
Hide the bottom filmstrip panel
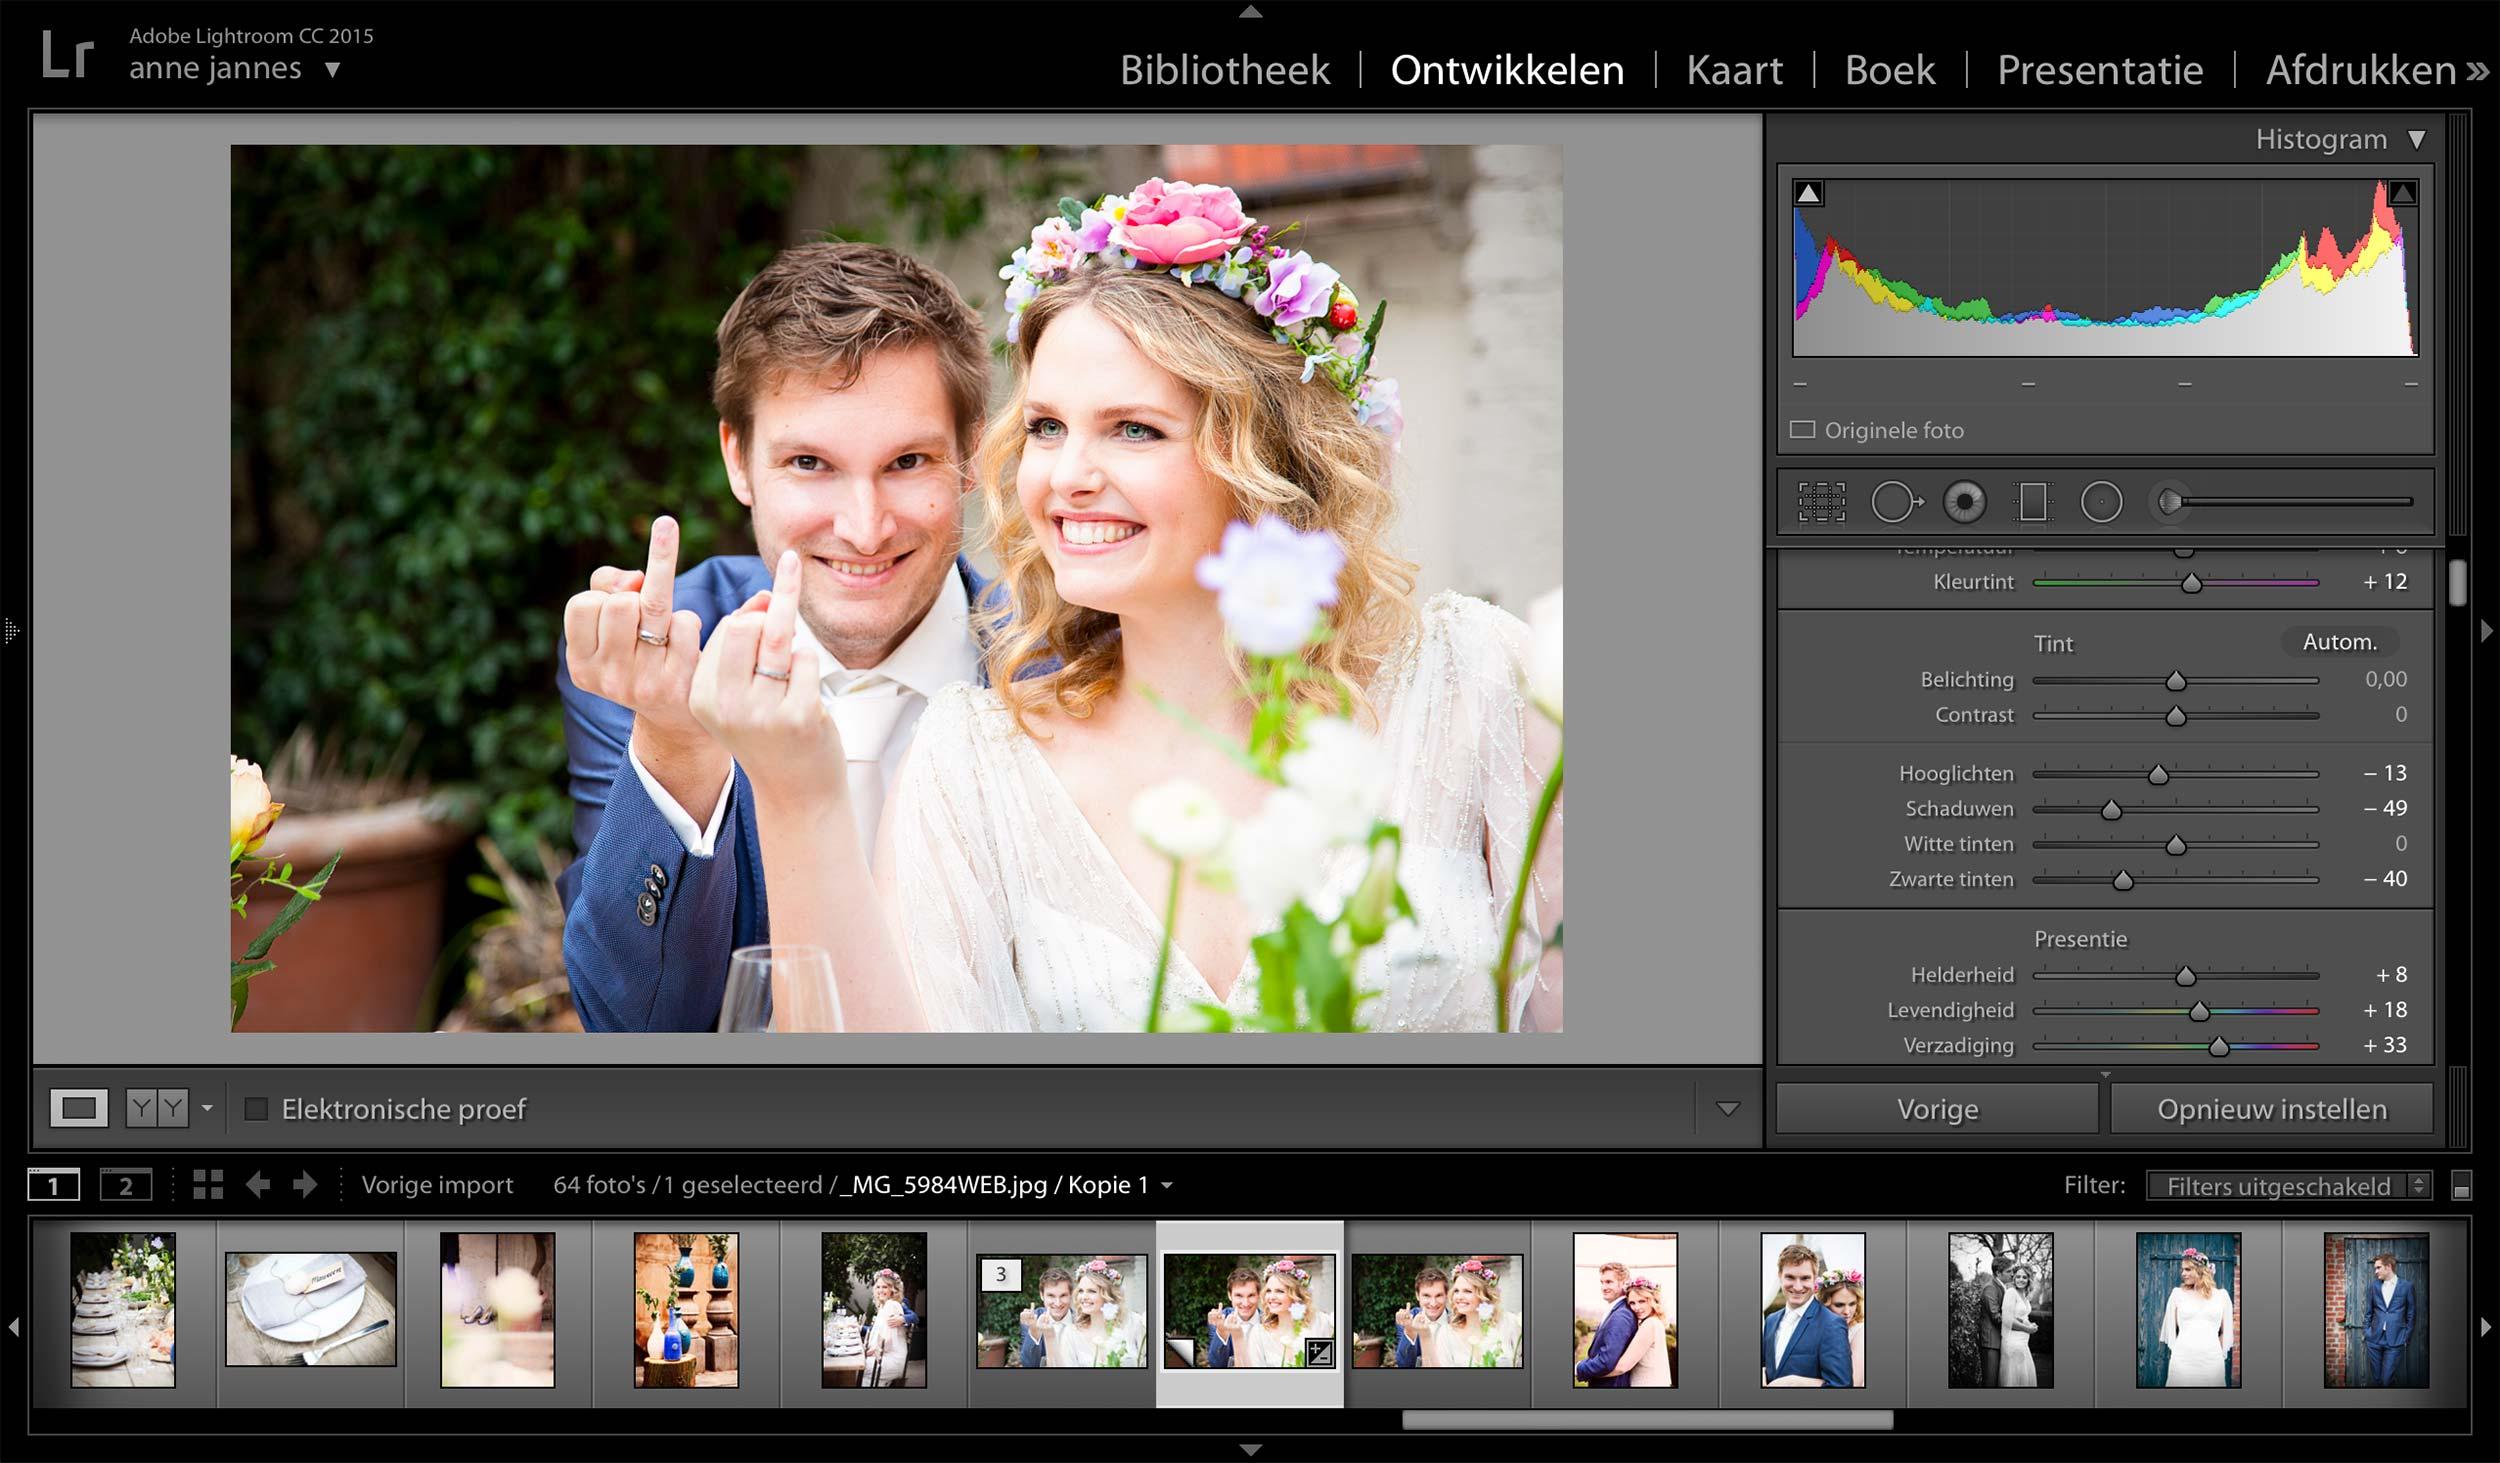[x=1250, y=1450]
